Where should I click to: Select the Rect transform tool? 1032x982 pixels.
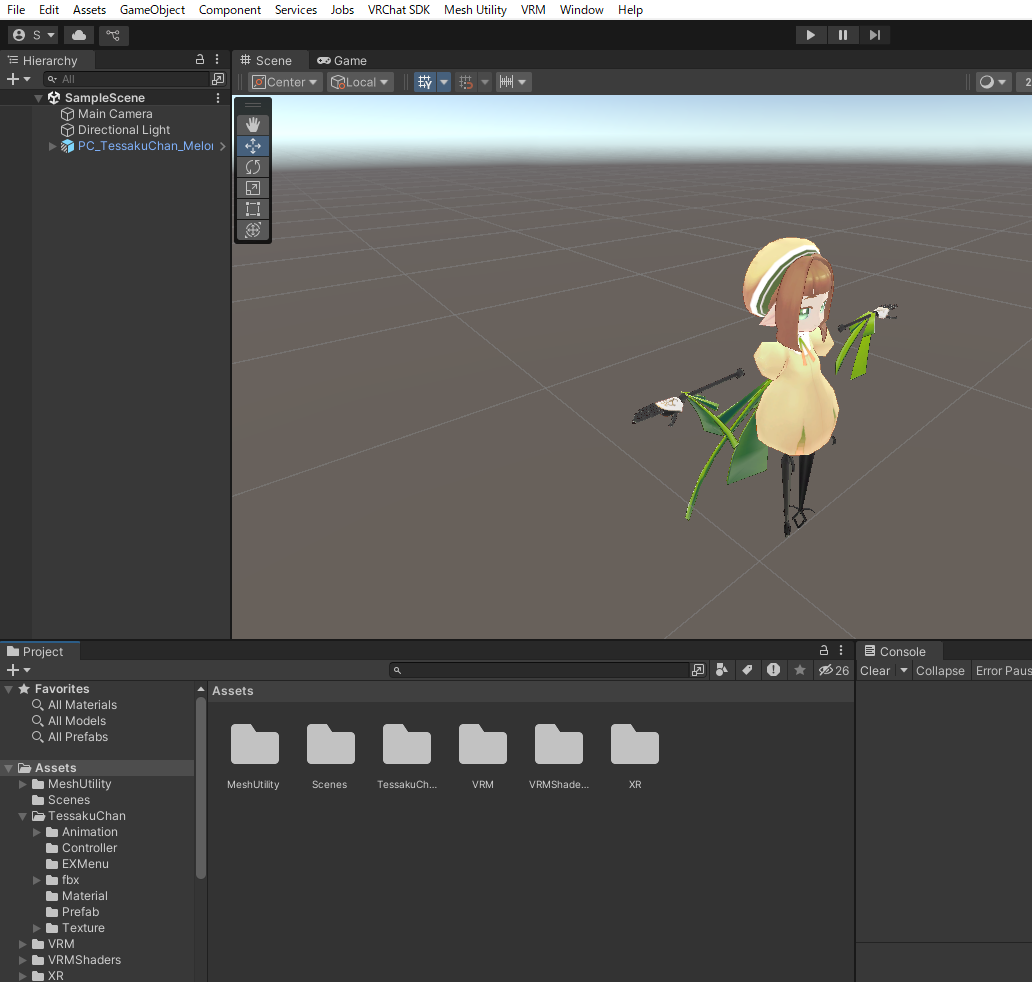253,208
